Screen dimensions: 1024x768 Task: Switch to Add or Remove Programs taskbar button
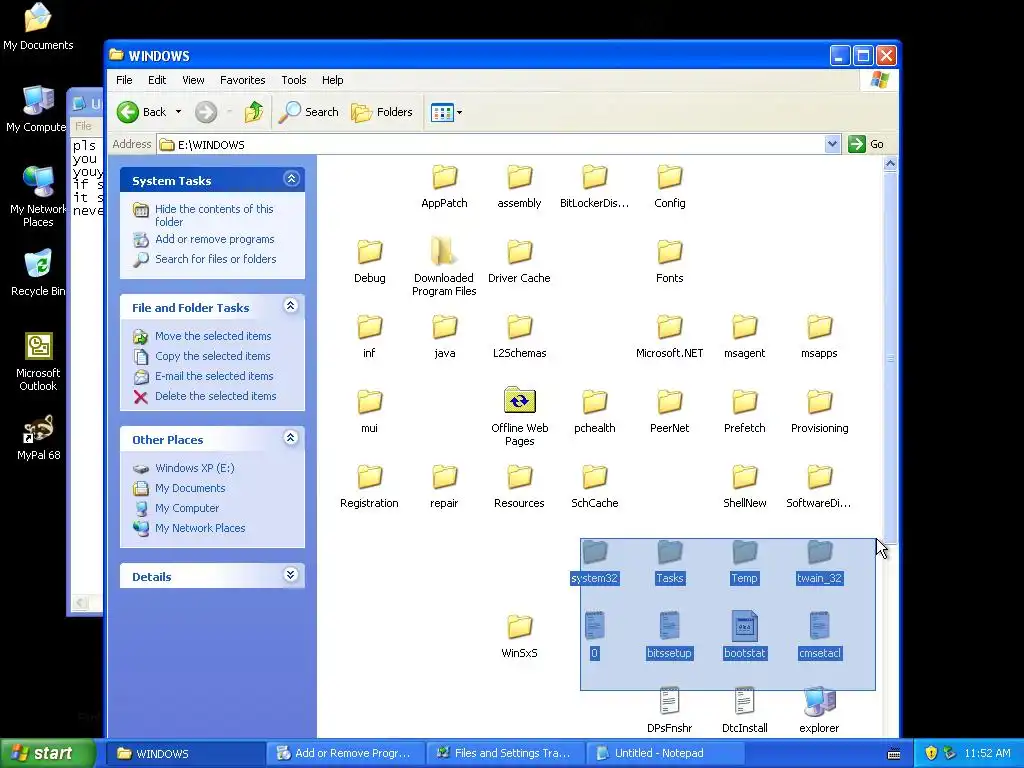(x=345, y=753)
